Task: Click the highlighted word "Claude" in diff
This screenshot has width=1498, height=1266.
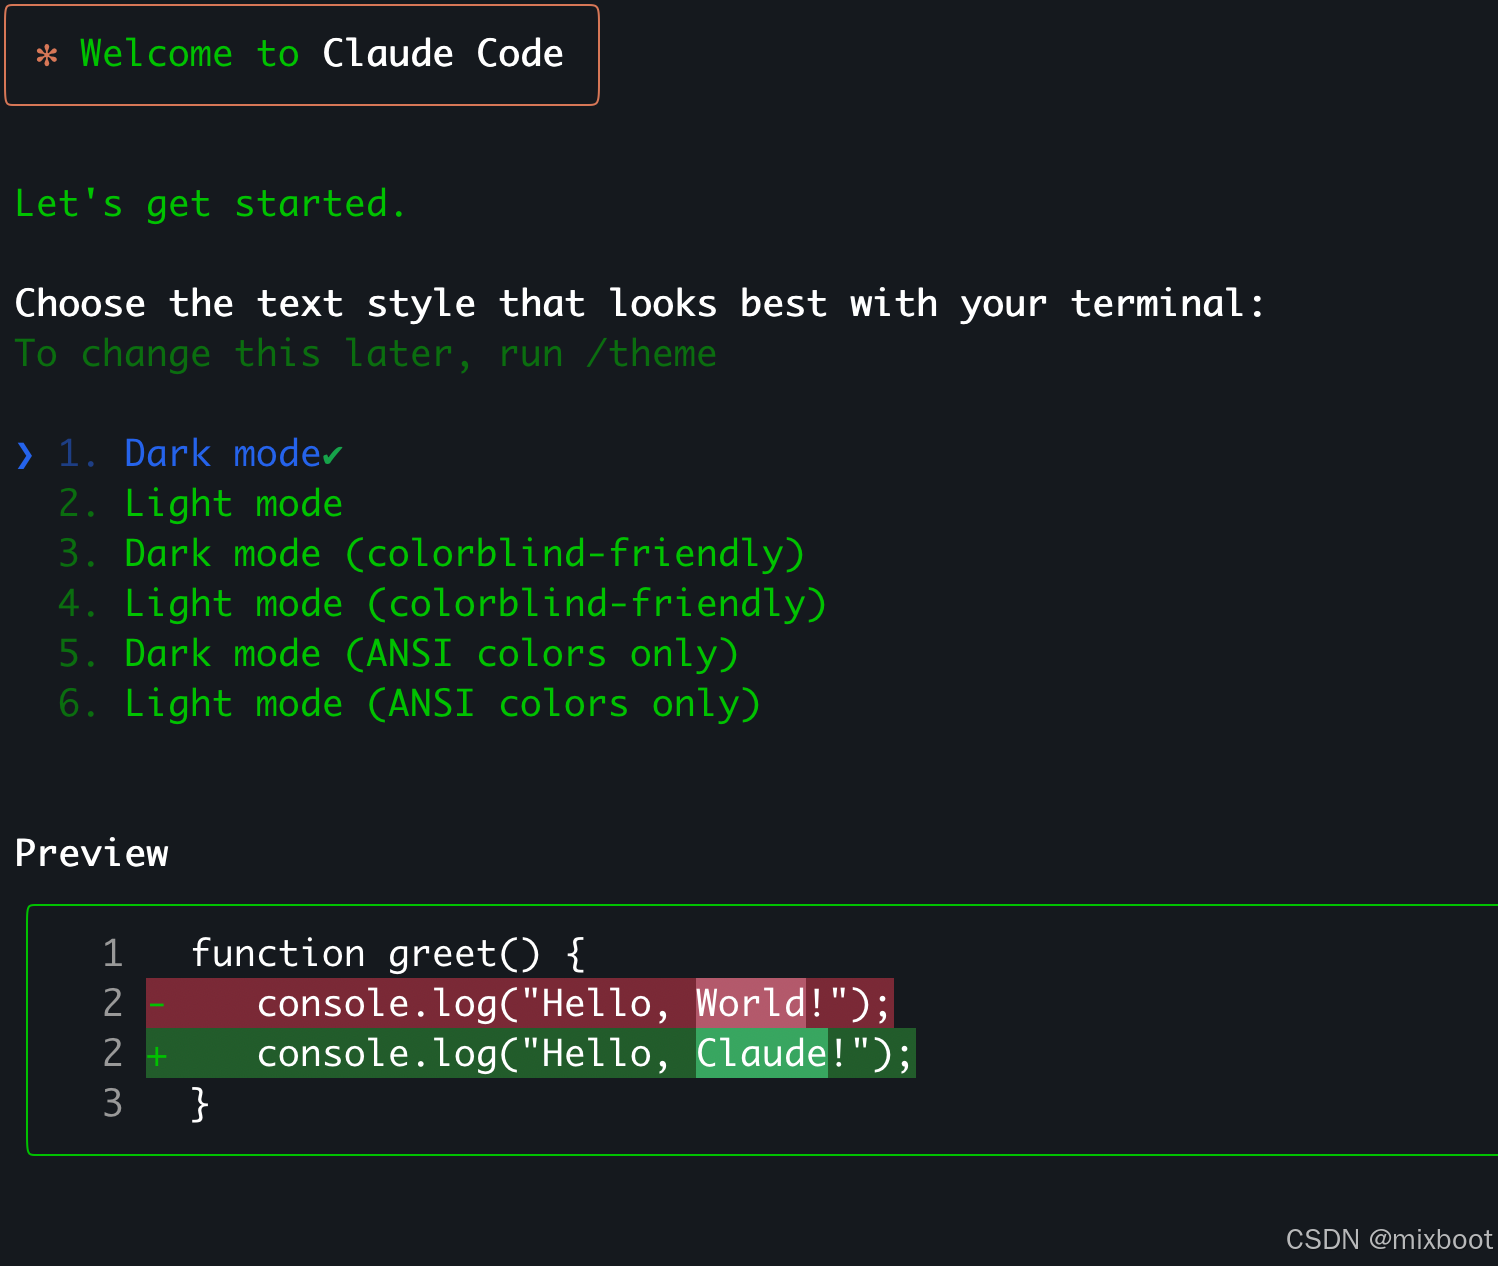Action: [762, 1053]
